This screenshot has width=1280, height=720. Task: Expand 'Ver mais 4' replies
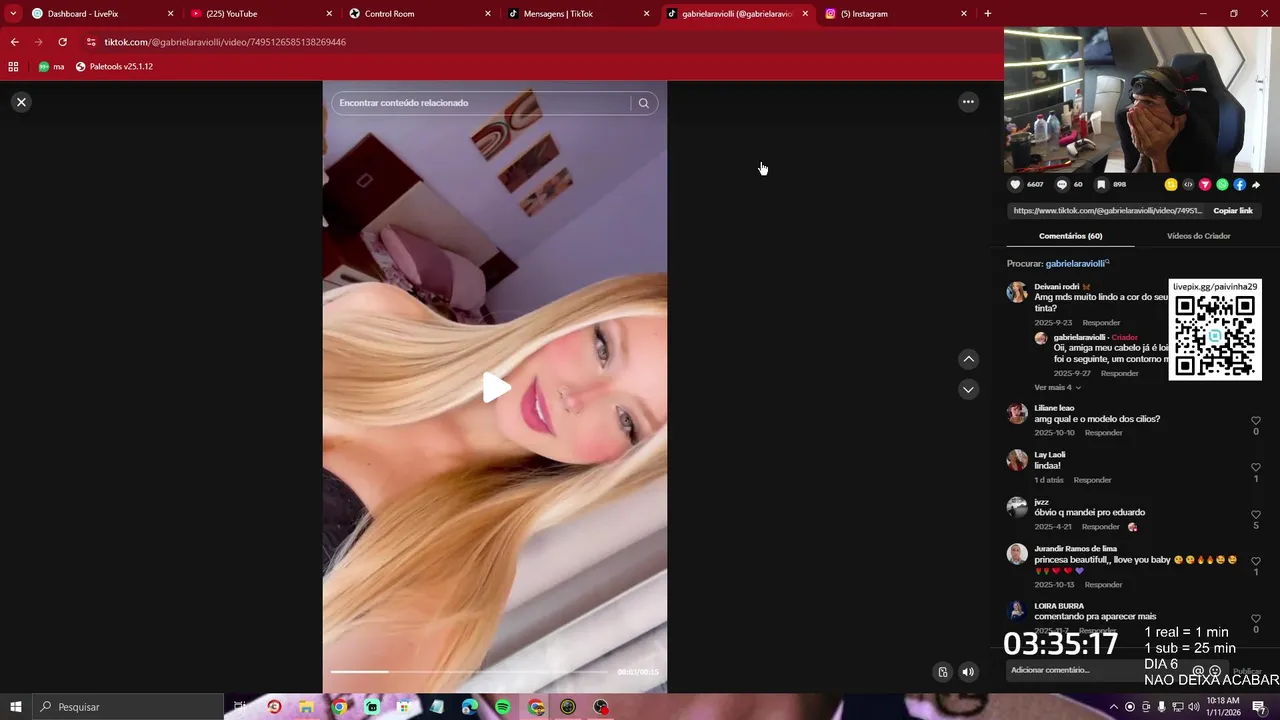(x=1057, y=388)
